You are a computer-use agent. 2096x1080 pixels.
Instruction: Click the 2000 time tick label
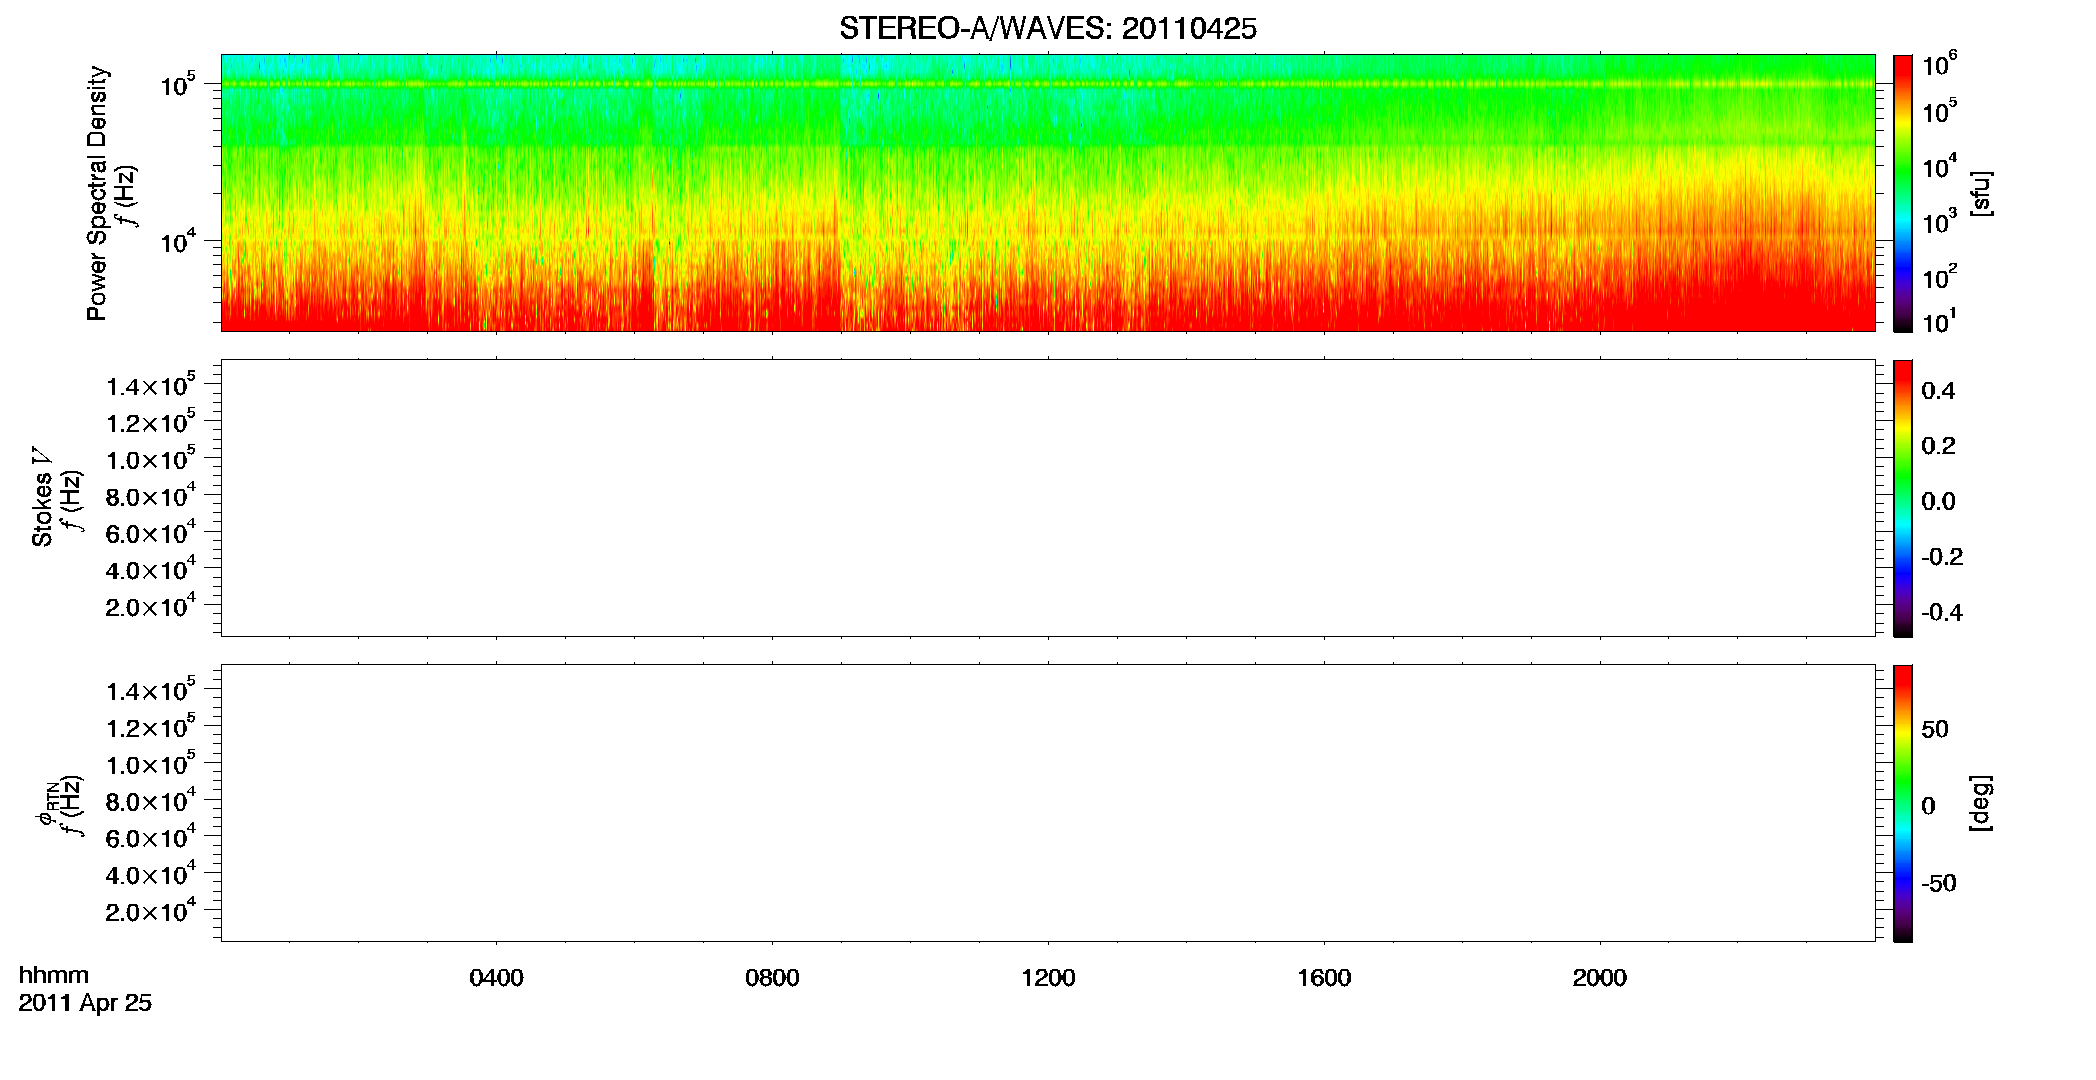pos(1600,978)
